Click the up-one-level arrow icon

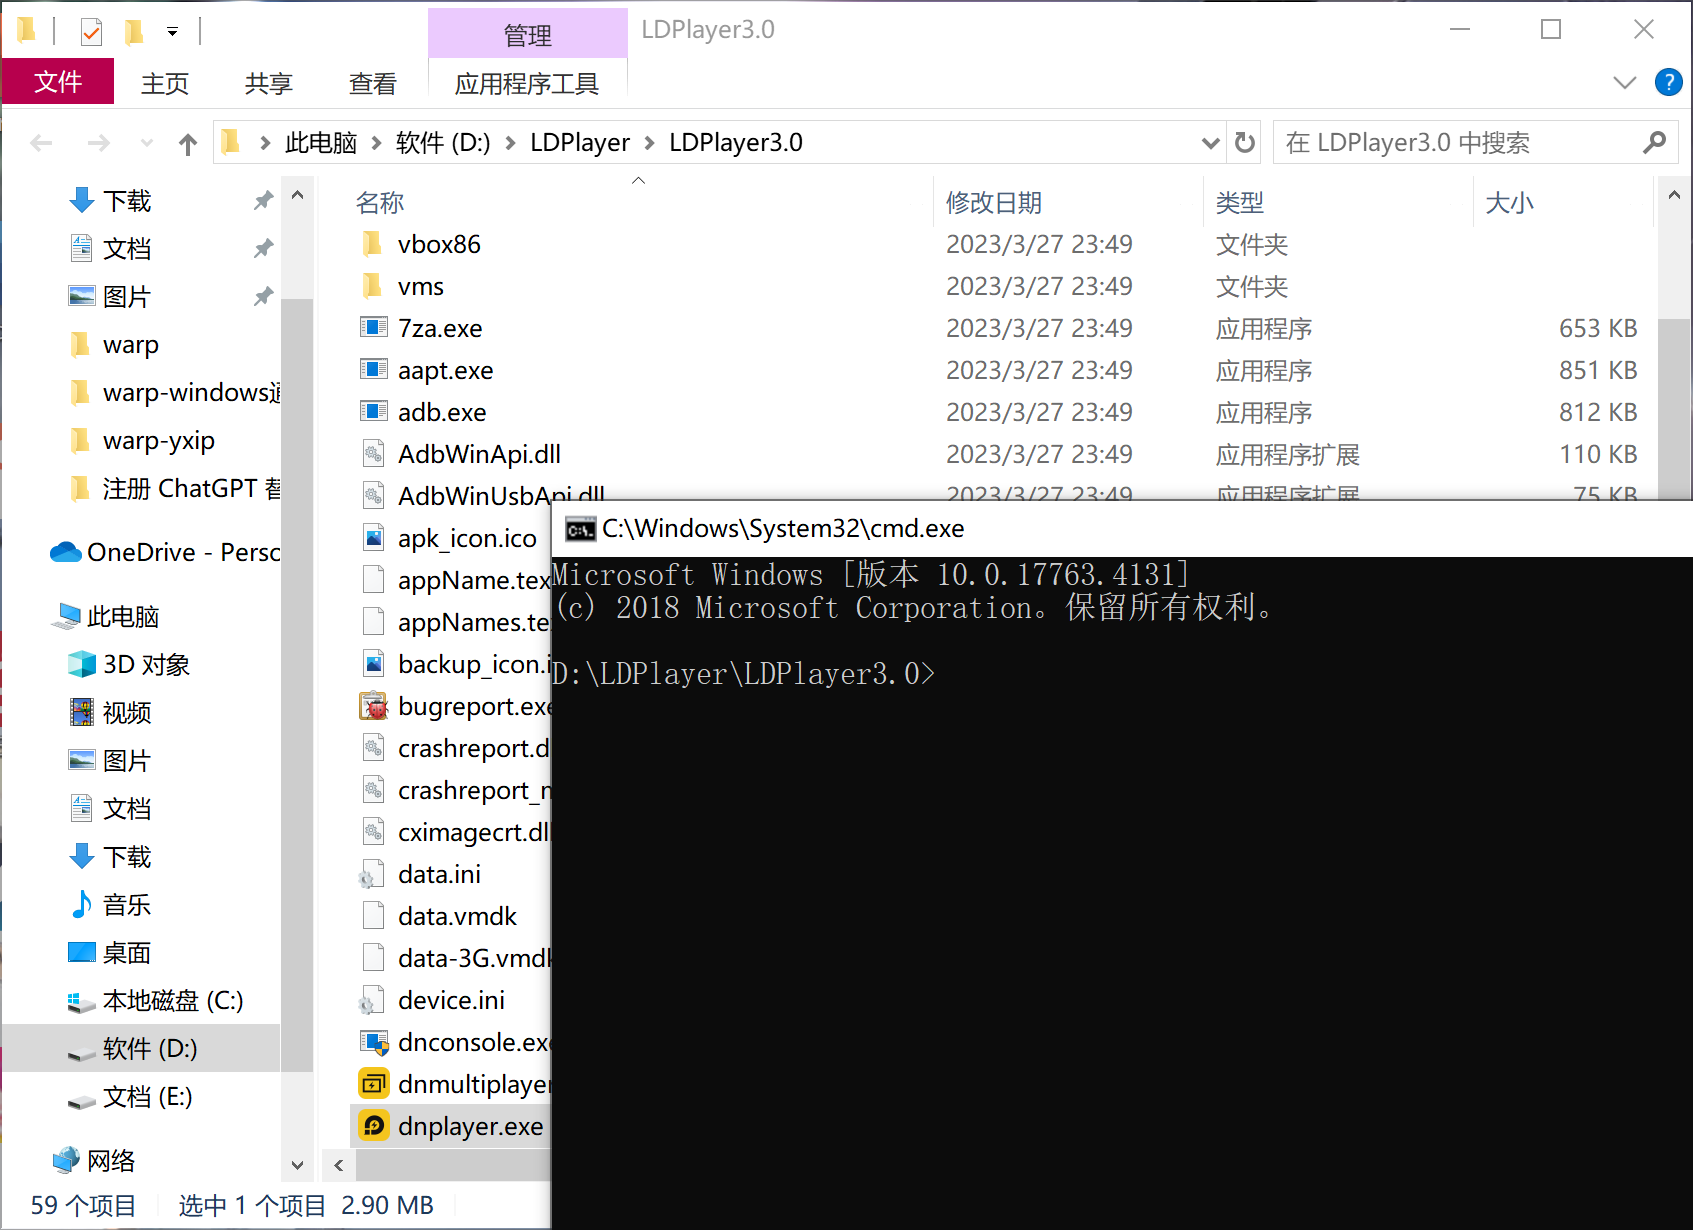click(x=188, y=144)
